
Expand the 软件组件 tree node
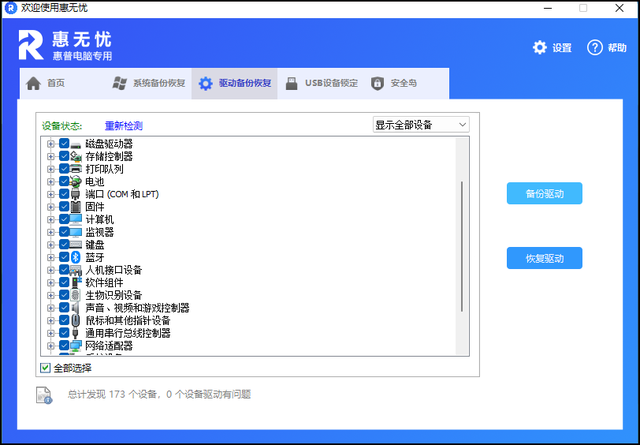point(51,283)
